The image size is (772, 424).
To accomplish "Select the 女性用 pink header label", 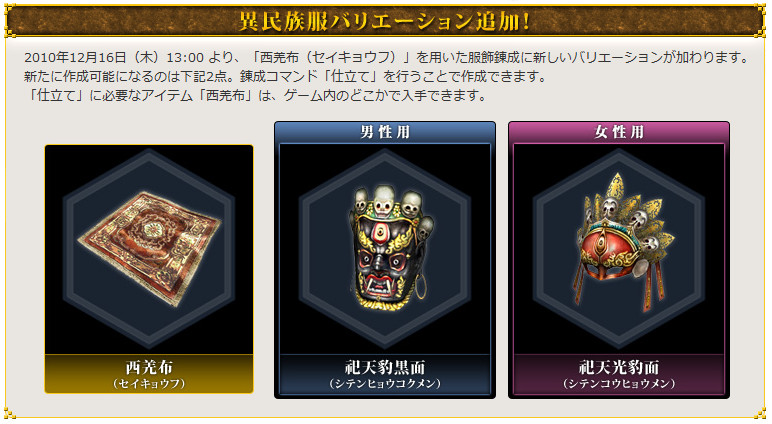I will [619, 132].
